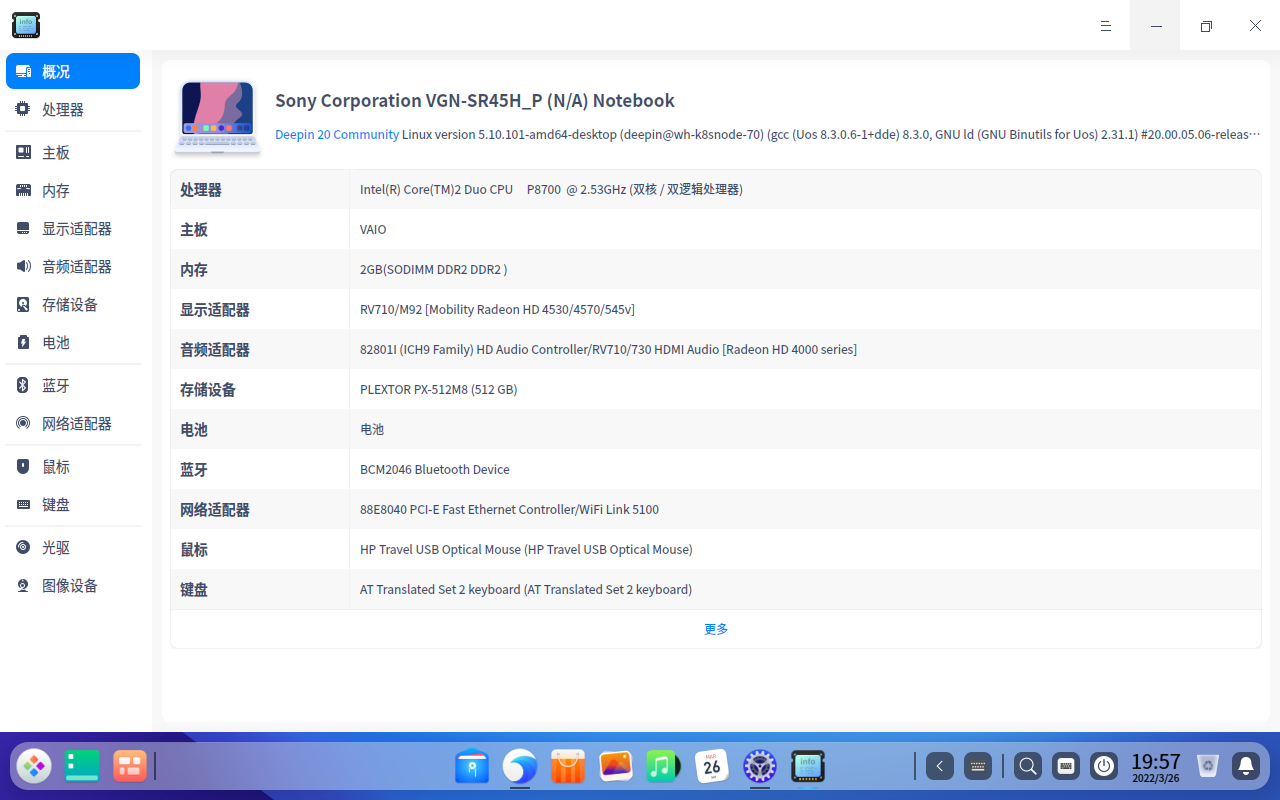Open the gear Control Center icon in the dock

[x=760, y=766]
